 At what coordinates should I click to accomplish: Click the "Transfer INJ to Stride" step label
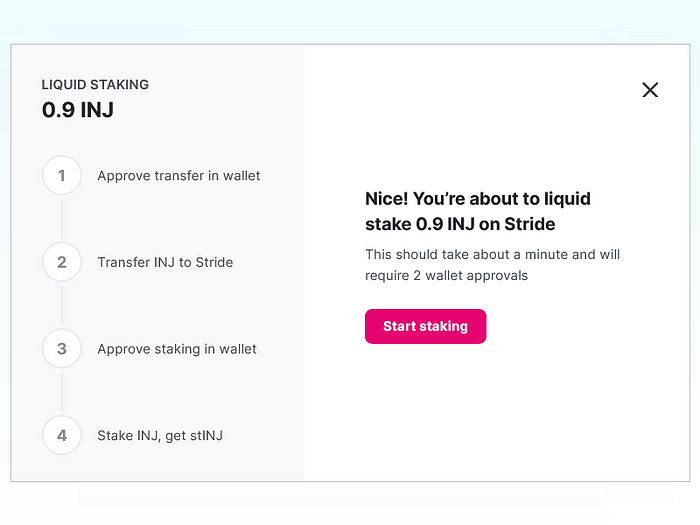(165, 262)
